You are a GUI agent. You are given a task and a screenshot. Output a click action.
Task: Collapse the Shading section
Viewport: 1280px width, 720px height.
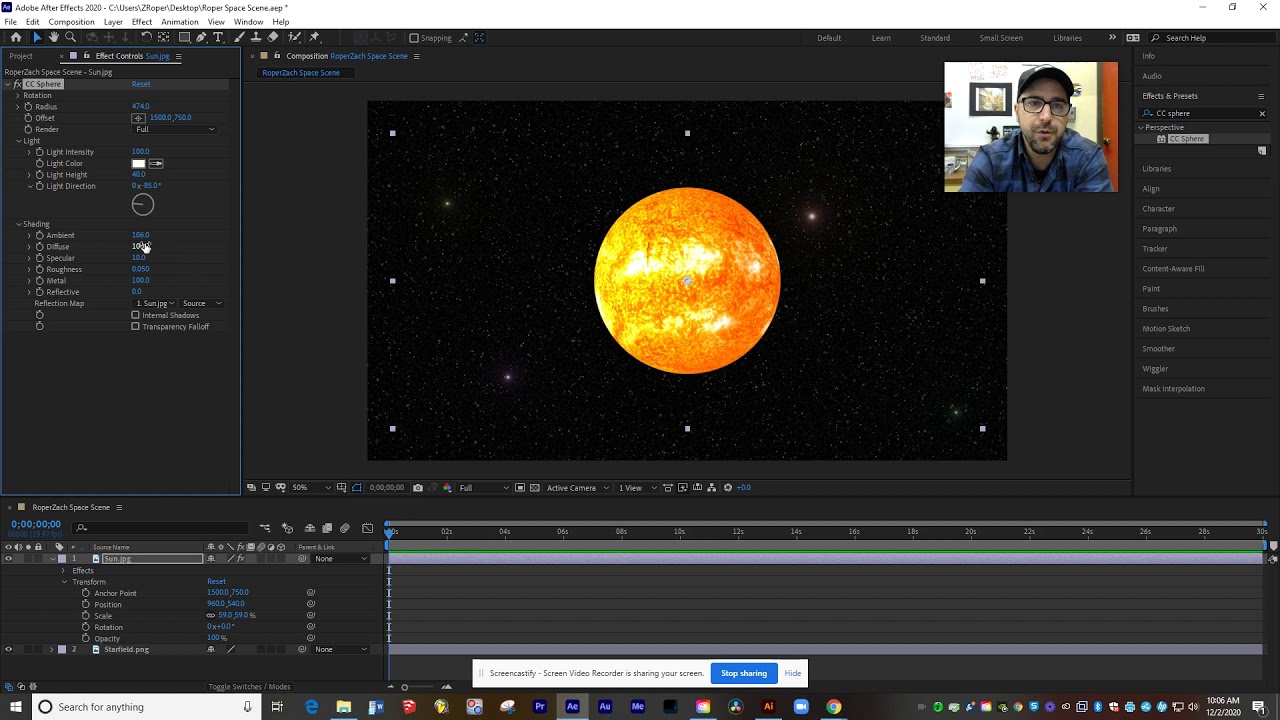(18, 224)
